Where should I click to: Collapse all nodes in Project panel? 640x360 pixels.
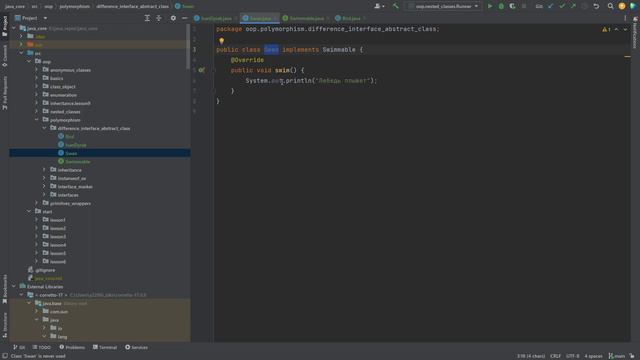[x=159, y=18]
